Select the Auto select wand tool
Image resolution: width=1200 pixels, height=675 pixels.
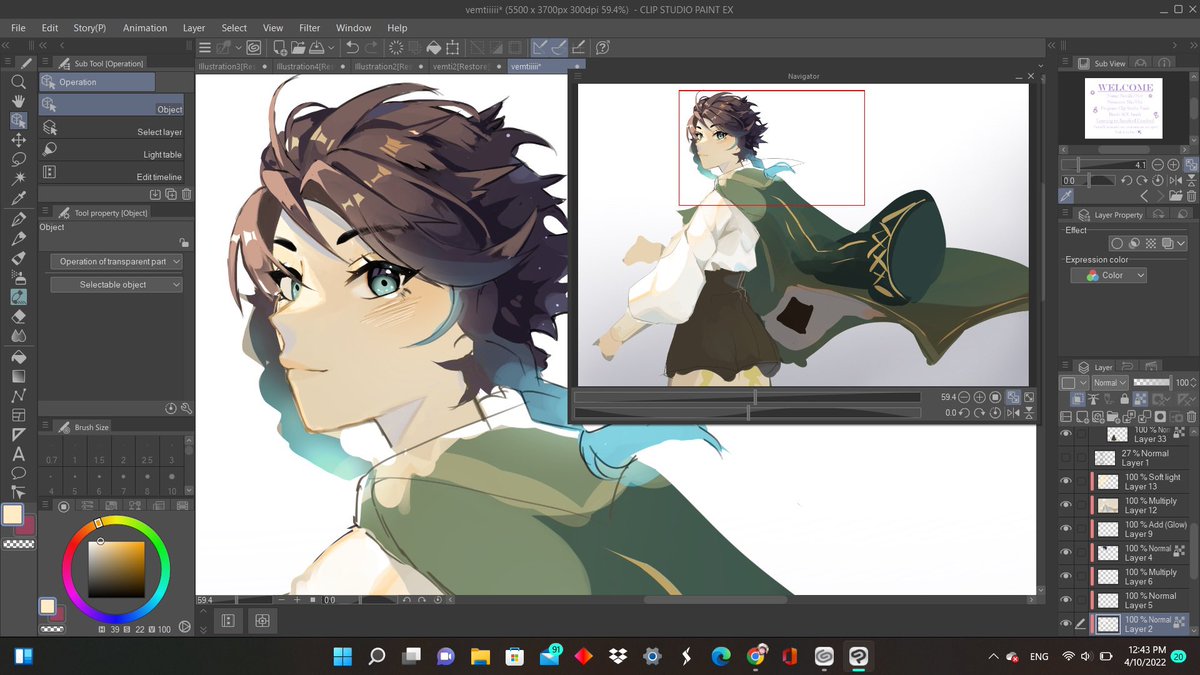pos(18,178)
